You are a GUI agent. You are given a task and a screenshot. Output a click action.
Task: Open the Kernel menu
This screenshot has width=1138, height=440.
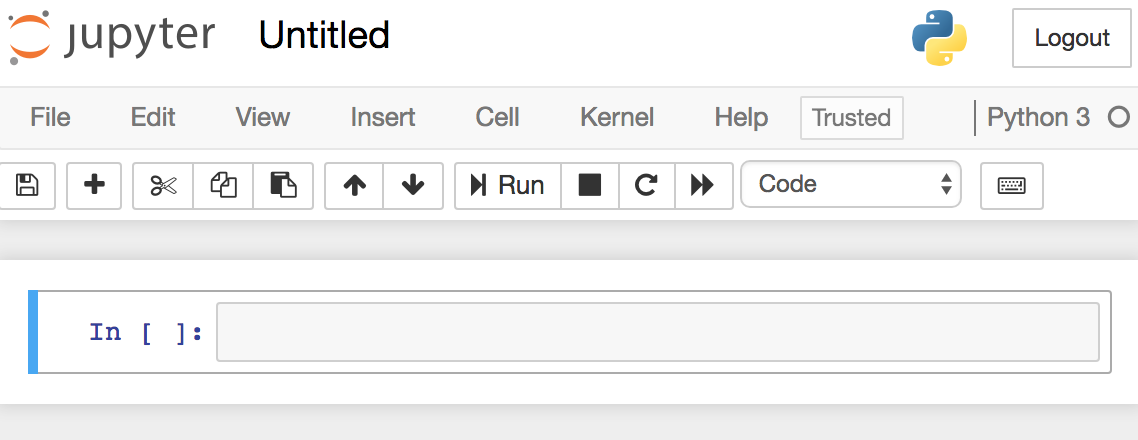617,117
